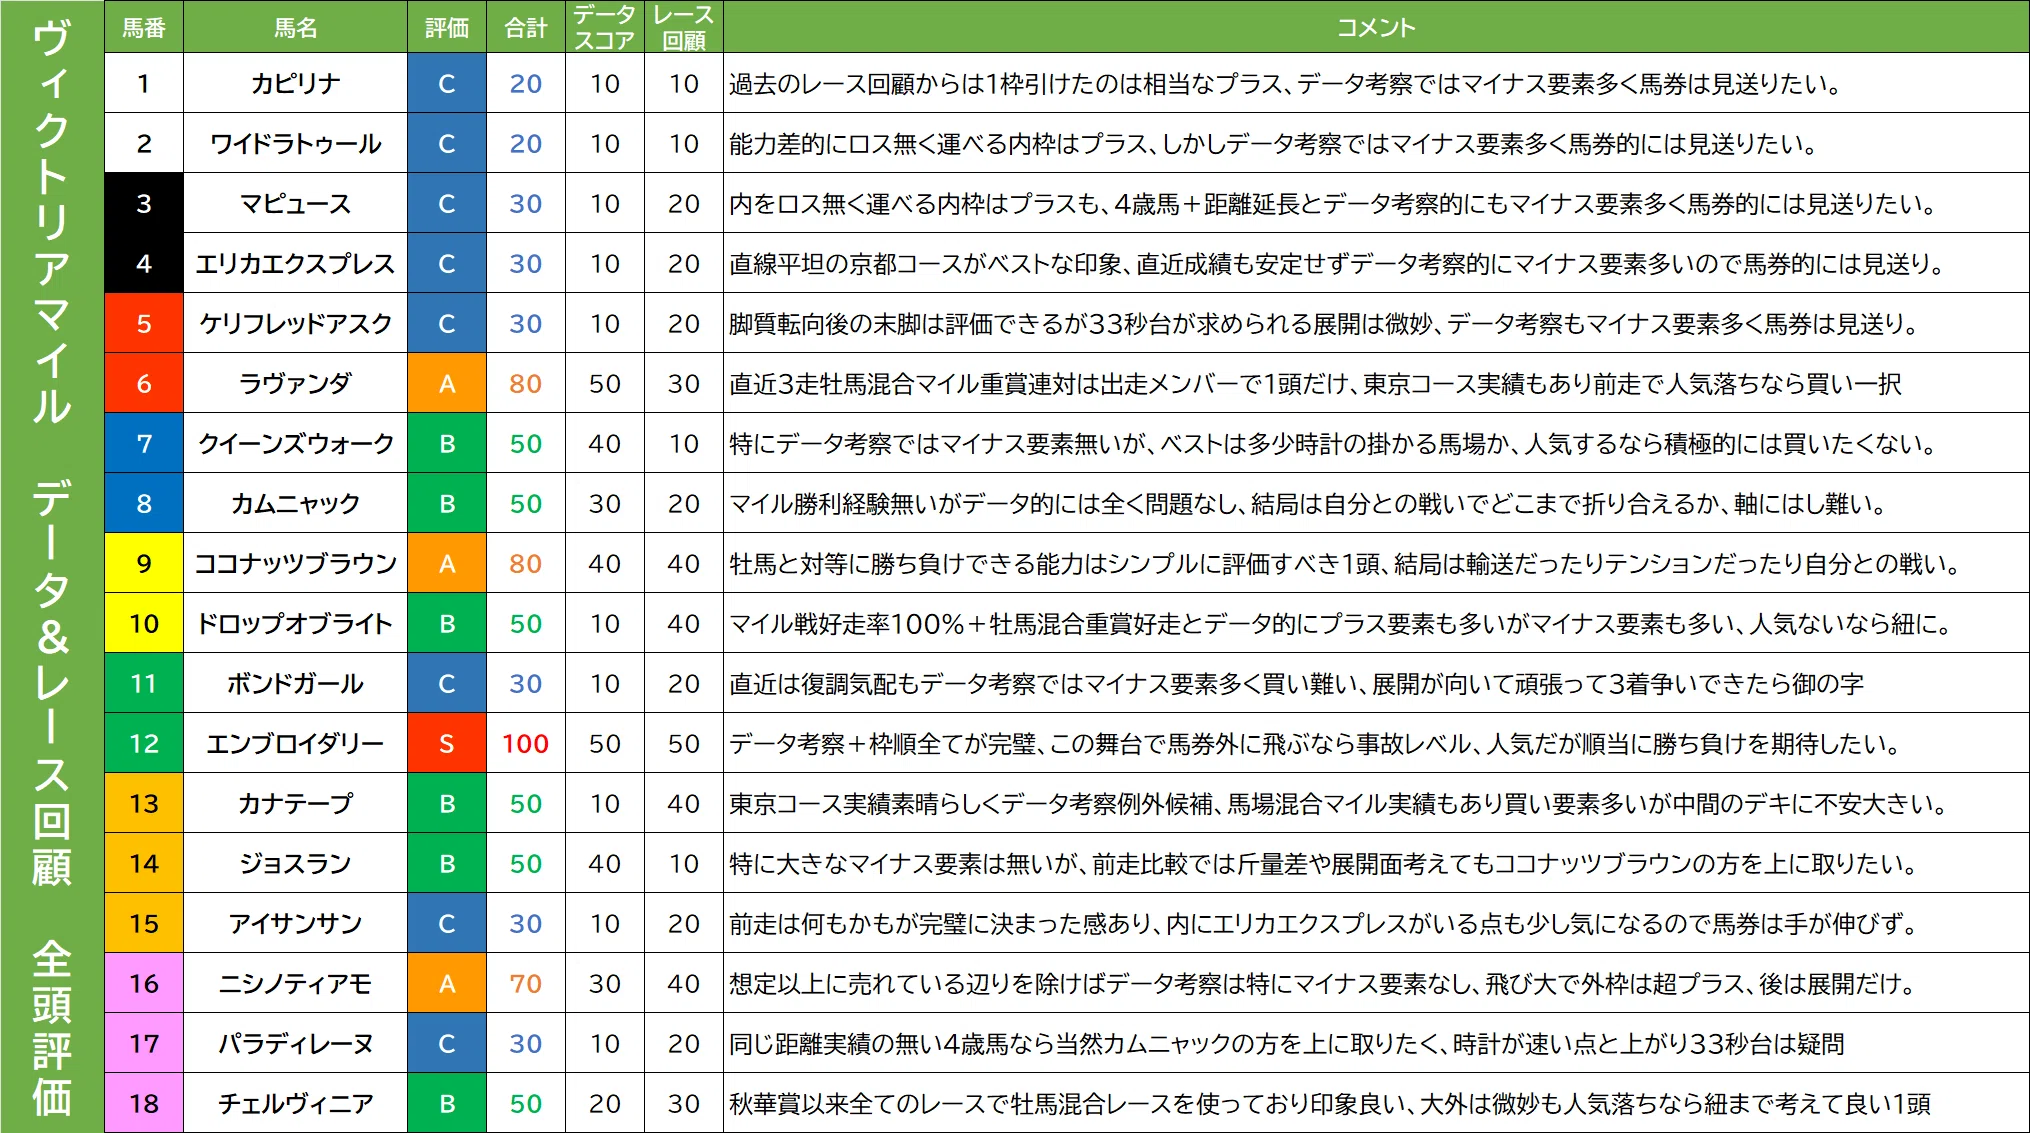
Task: Click the レース回顧 column header
Action: [684, 27]
